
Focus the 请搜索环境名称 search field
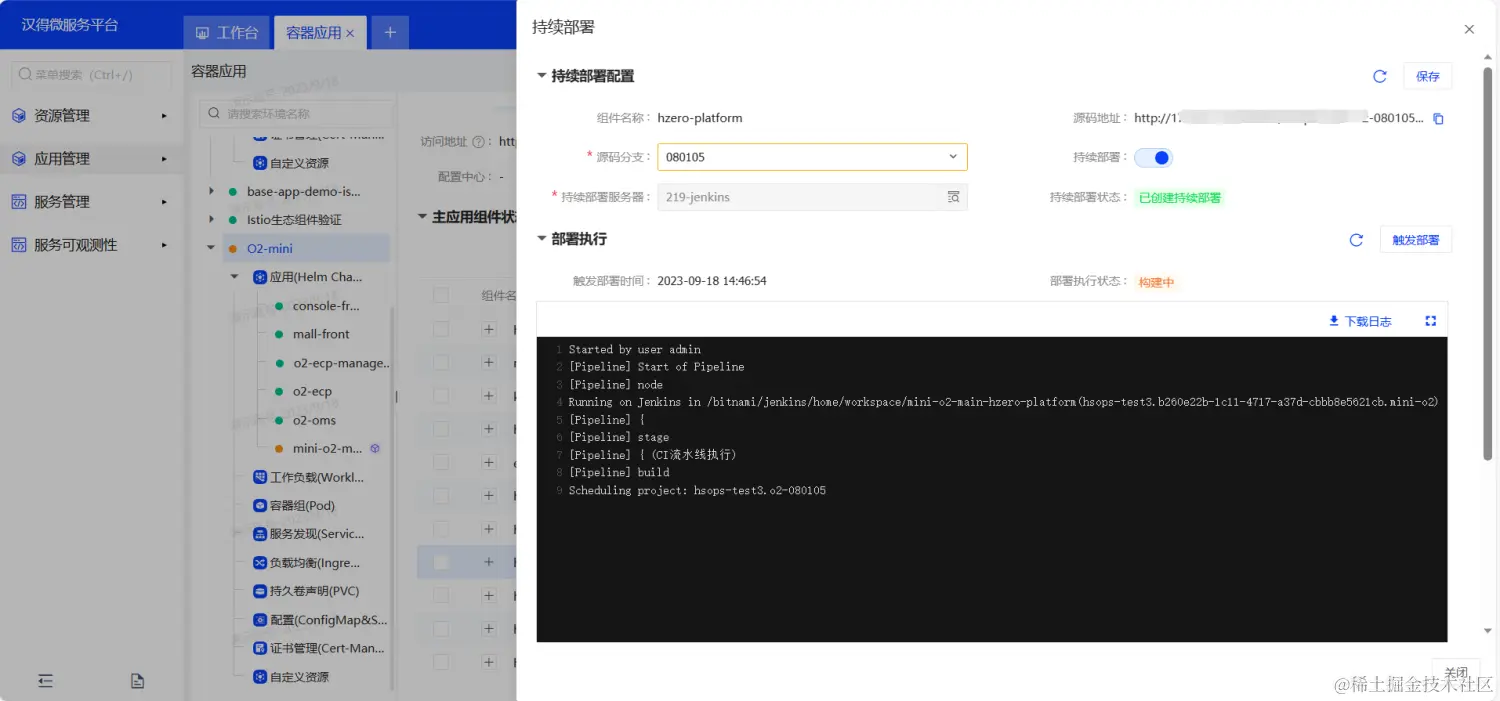click(x=294, y=113)
